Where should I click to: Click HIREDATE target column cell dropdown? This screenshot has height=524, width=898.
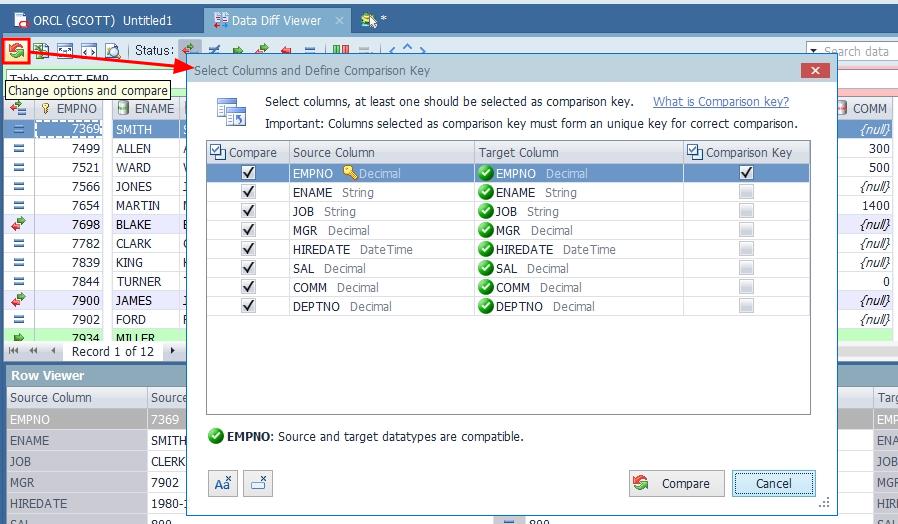580,249
